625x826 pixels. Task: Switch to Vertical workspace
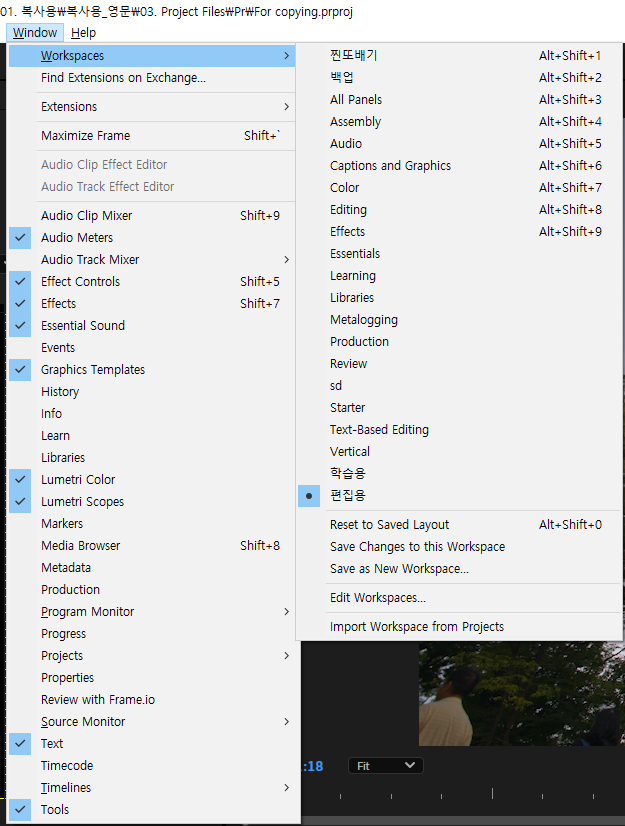(459, 452)
